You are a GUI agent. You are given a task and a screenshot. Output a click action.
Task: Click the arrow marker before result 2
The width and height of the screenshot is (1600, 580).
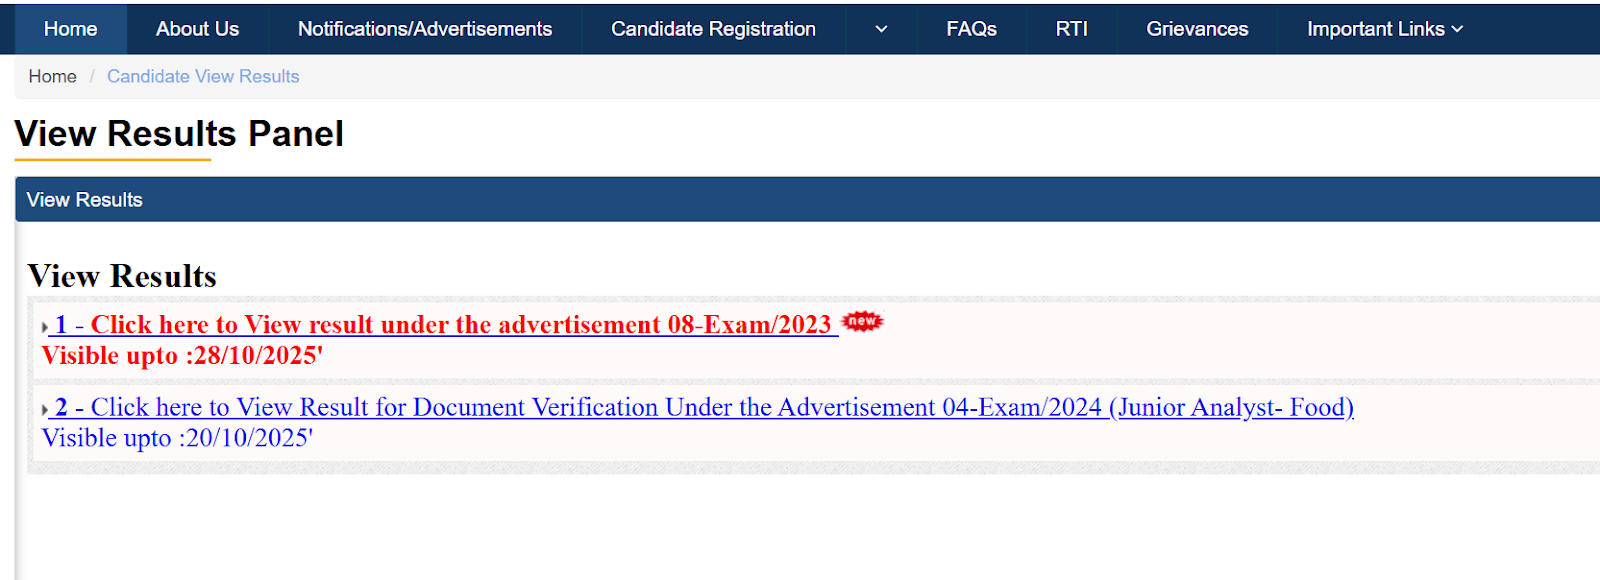click(x=45, y=409)
